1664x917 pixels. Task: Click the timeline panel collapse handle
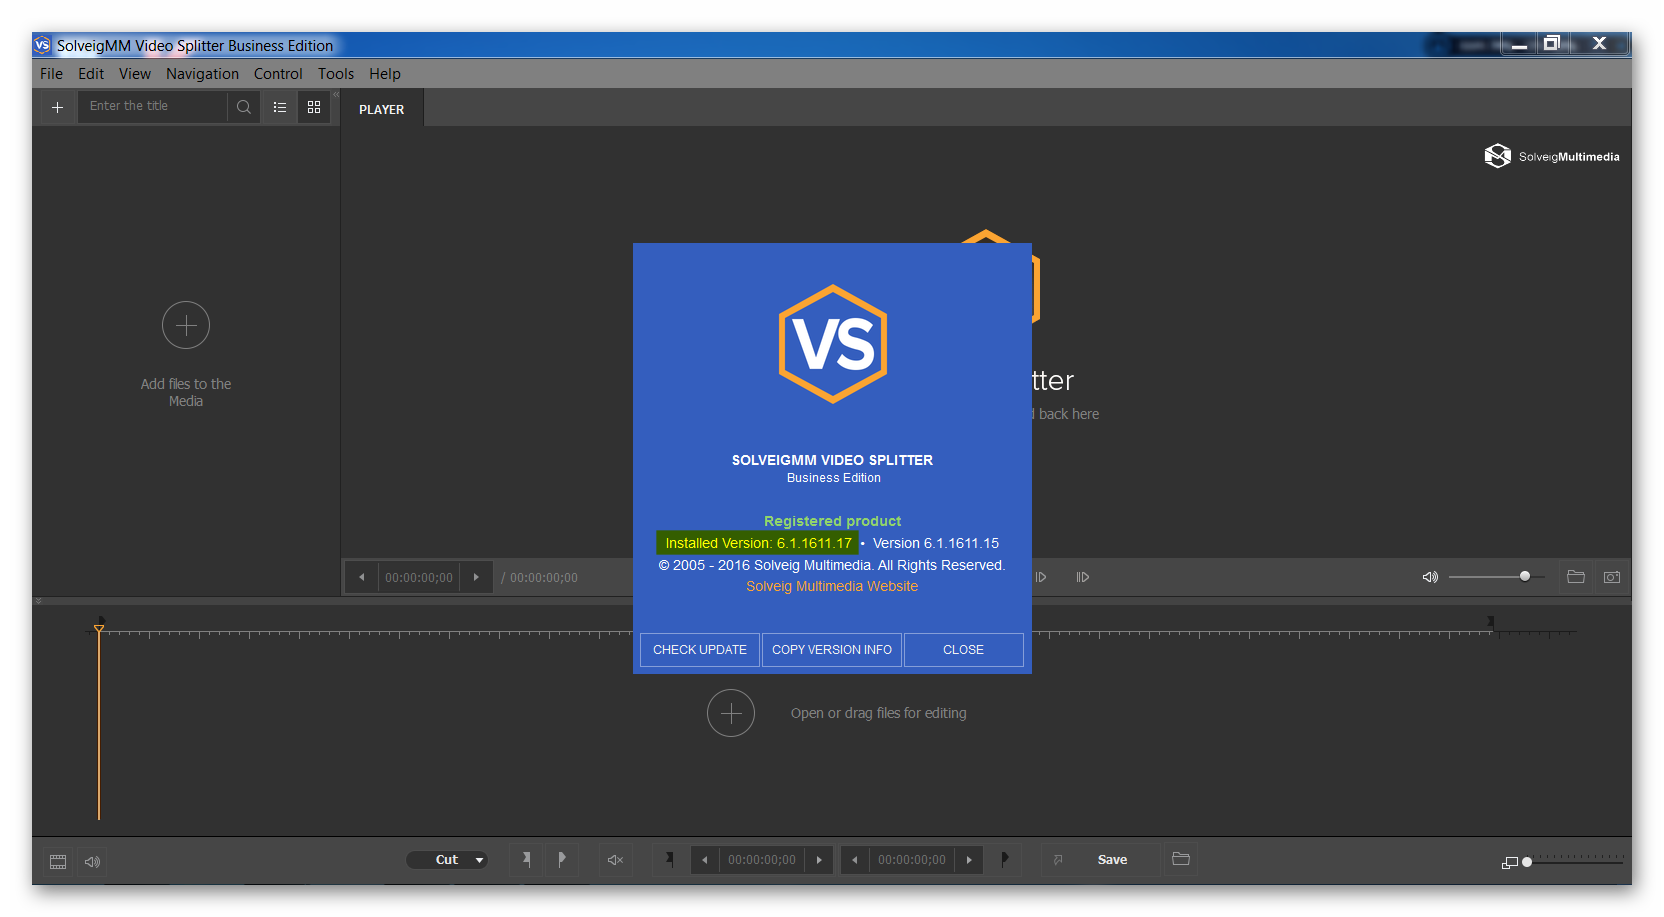tap(39, 601)
